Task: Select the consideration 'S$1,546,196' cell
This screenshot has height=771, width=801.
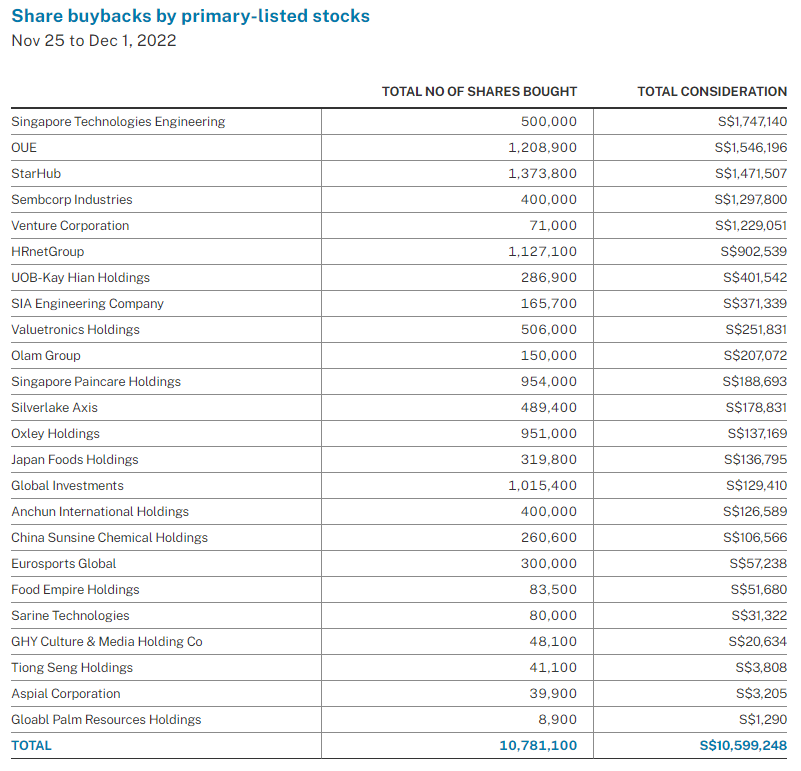Action: [x=751, y=148]
